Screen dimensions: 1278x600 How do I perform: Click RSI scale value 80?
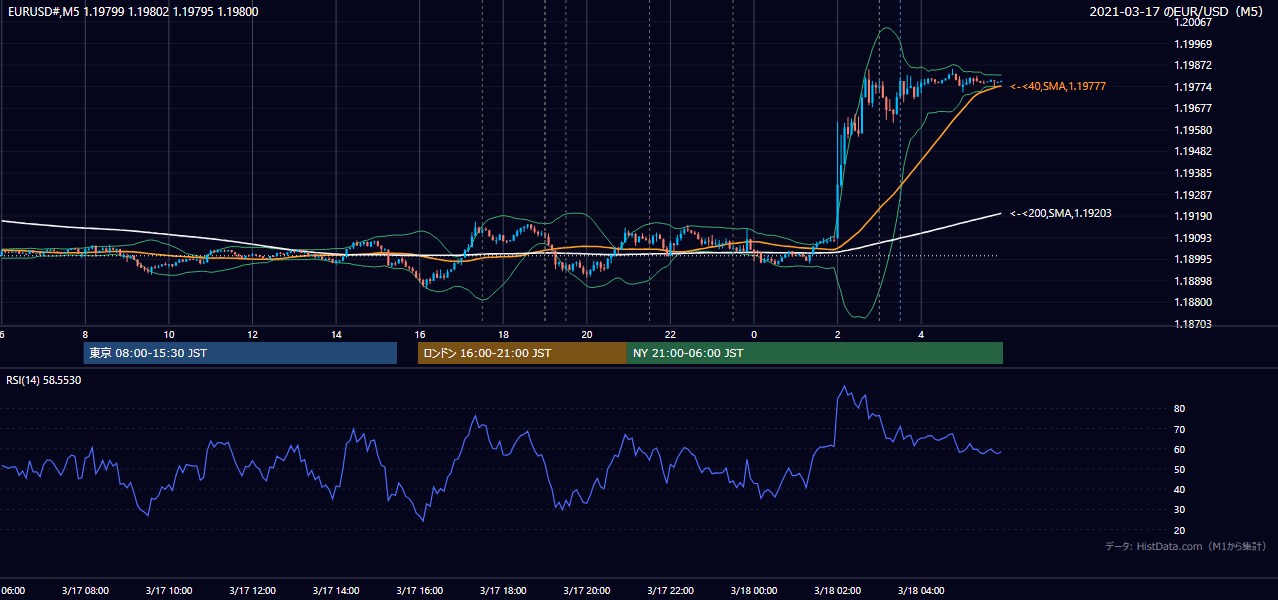click(x=1180, y=409)
